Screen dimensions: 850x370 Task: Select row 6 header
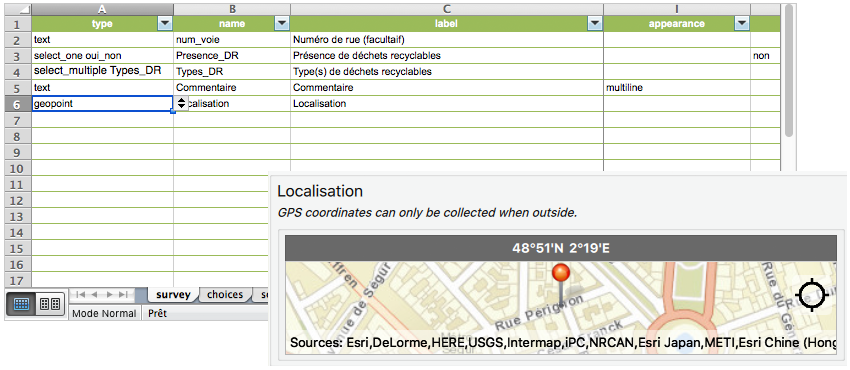point(17,104)
